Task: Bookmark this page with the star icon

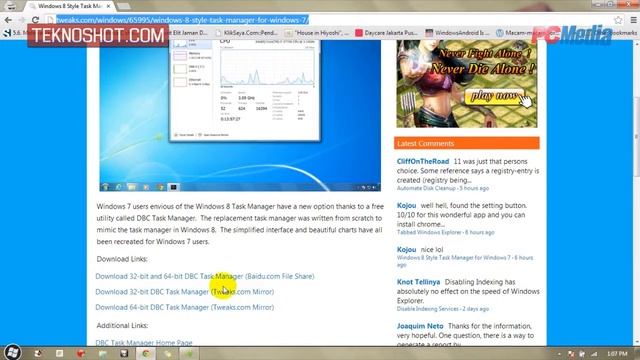Action: click(618, 20)
